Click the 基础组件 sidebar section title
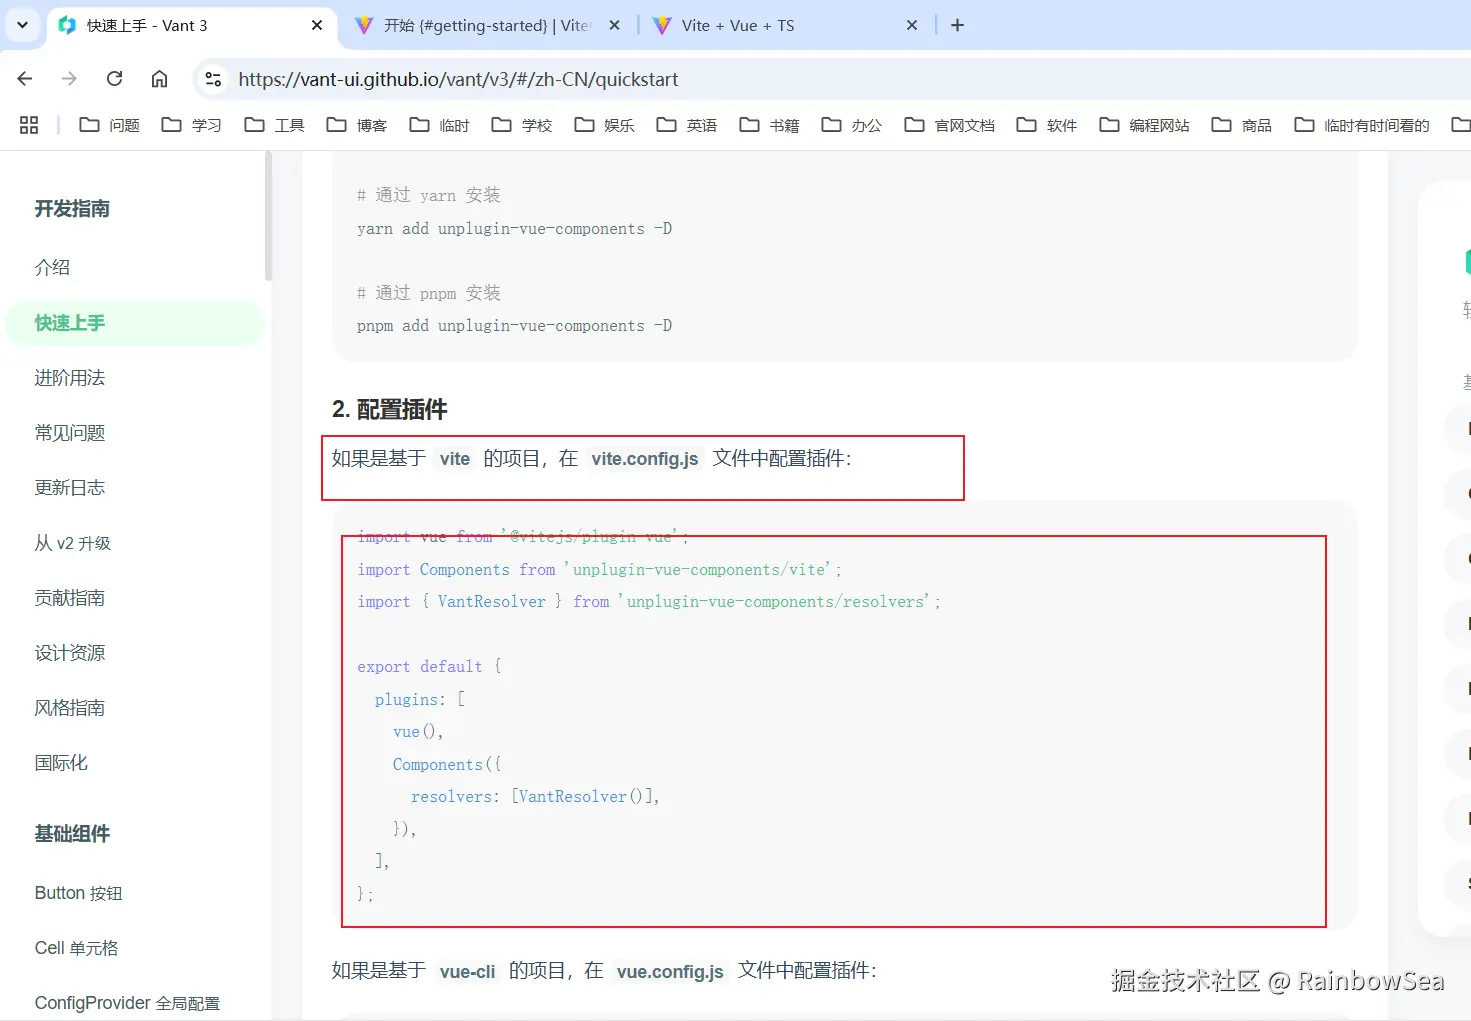This screenshot has width=1471, height=1021. tap(72, 834)
